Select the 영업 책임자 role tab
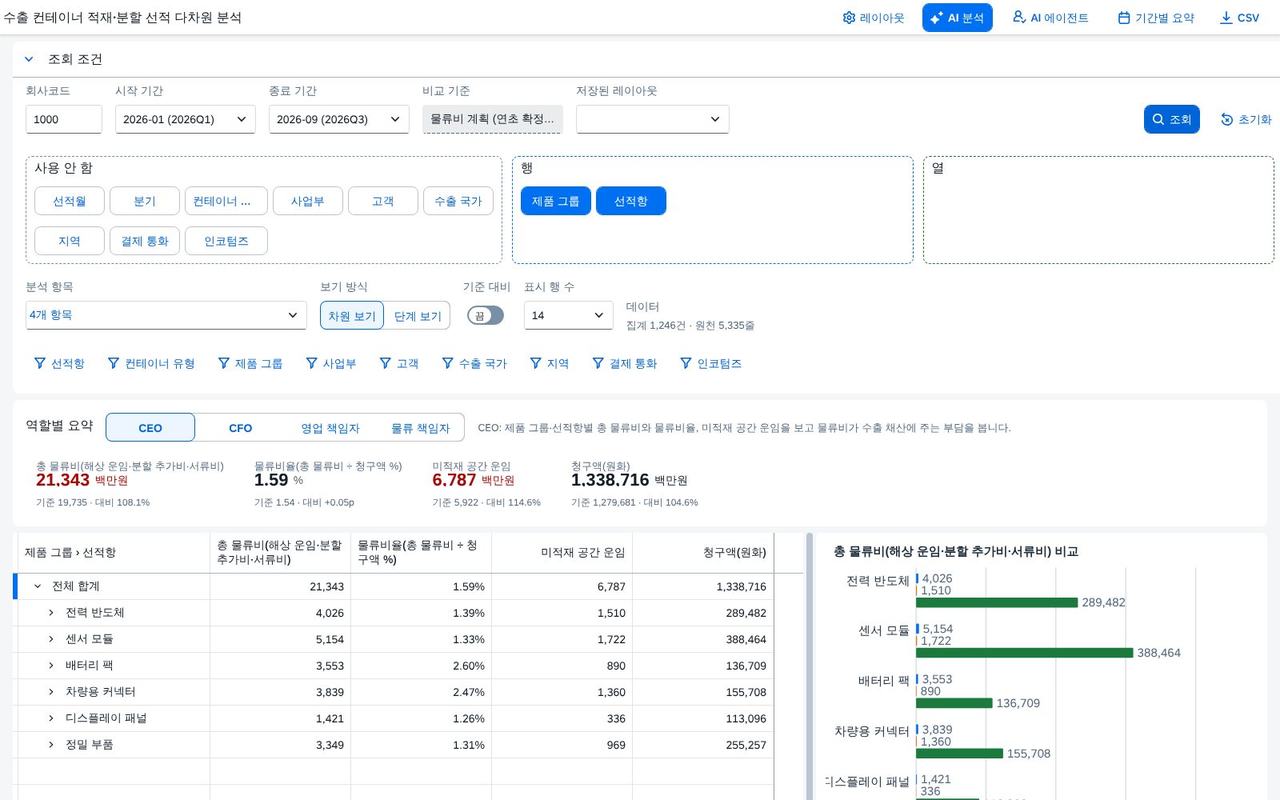 (330, 428)
